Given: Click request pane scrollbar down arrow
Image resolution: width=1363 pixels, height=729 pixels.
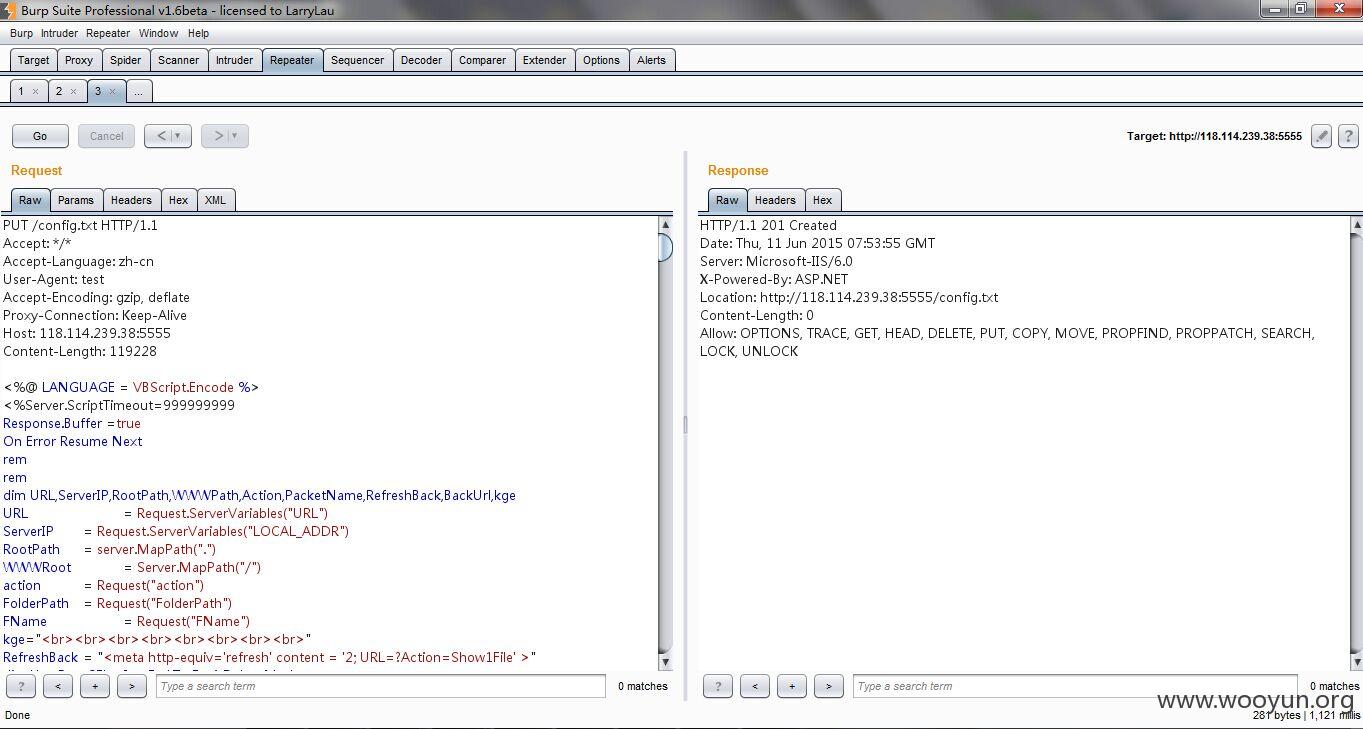Looking at the screenshot, I should pyautogui.click(x=665, y=662).
